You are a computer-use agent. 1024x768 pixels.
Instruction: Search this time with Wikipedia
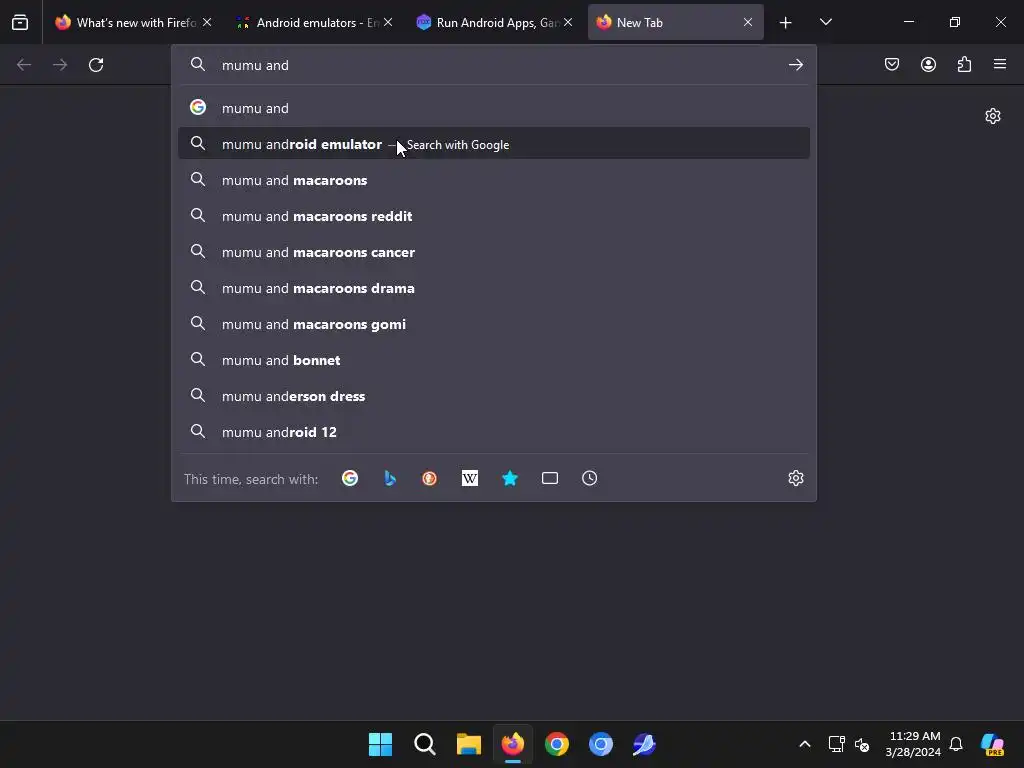coord(470,479)
